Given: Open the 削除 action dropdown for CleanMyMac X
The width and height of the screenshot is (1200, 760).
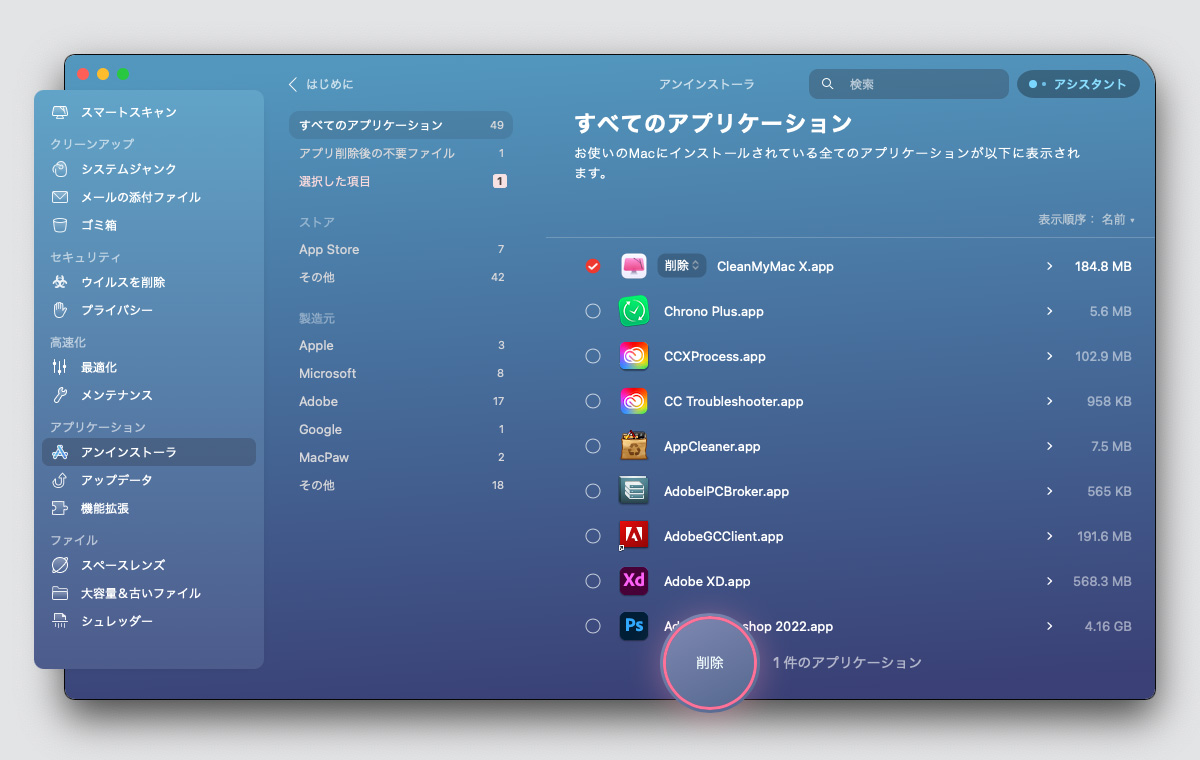Looking at the screenshot, I should coord(682,266).
